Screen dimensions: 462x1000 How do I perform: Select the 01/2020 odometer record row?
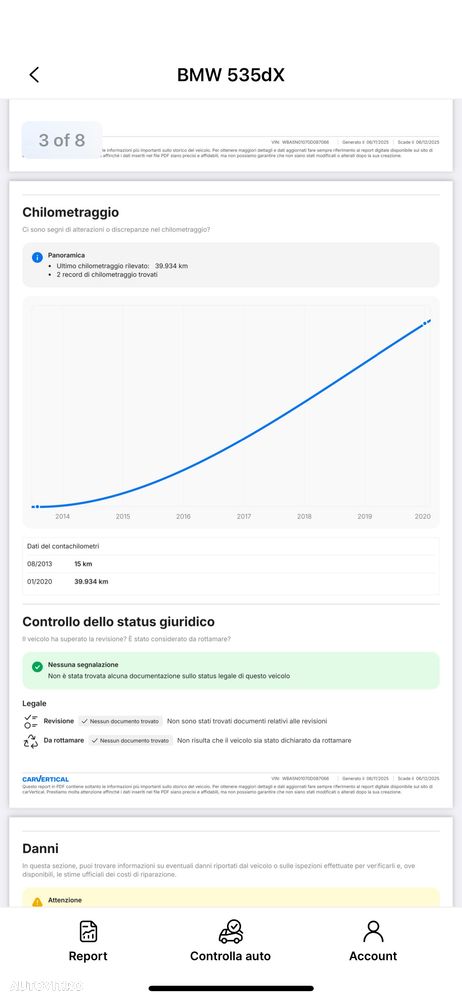pos(231,582)
